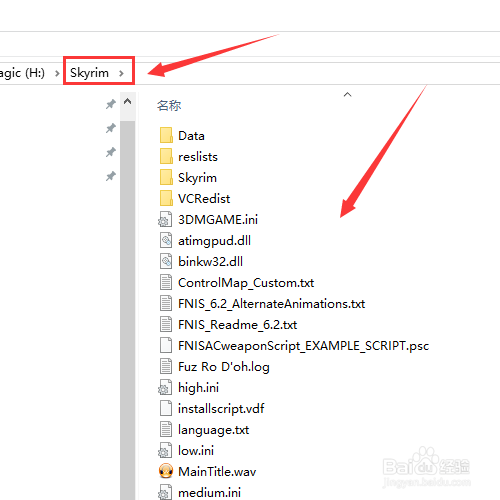Viewport: 500px width, 500px height.
Task: Select the 'high.ini' file name
Action: coord(198,388)
